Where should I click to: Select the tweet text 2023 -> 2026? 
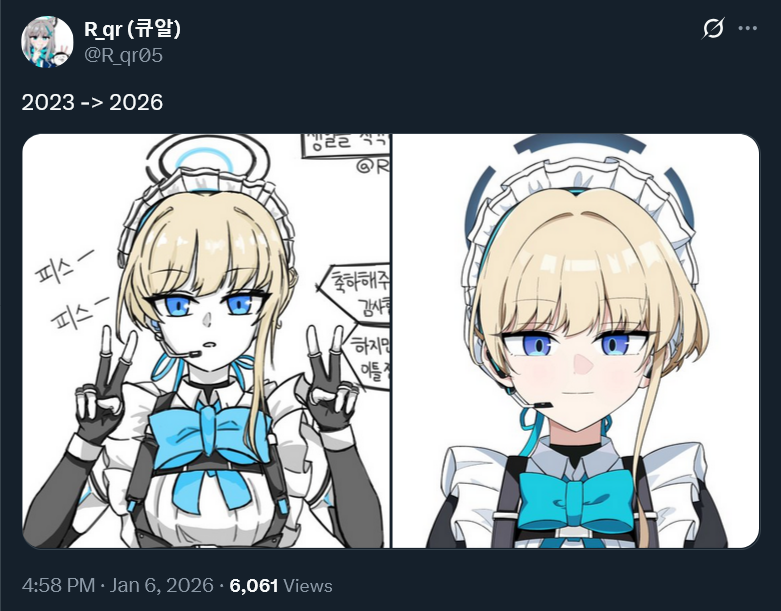coord(92,103)
